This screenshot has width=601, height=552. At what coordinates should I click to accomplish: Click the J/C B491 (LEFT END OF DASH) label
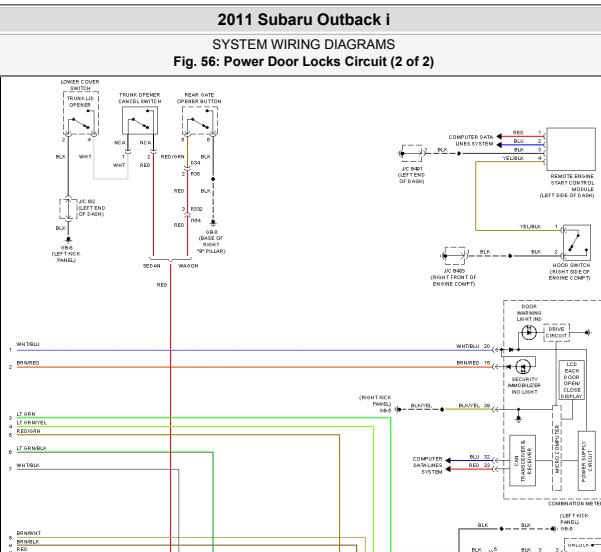coord(411,175)
